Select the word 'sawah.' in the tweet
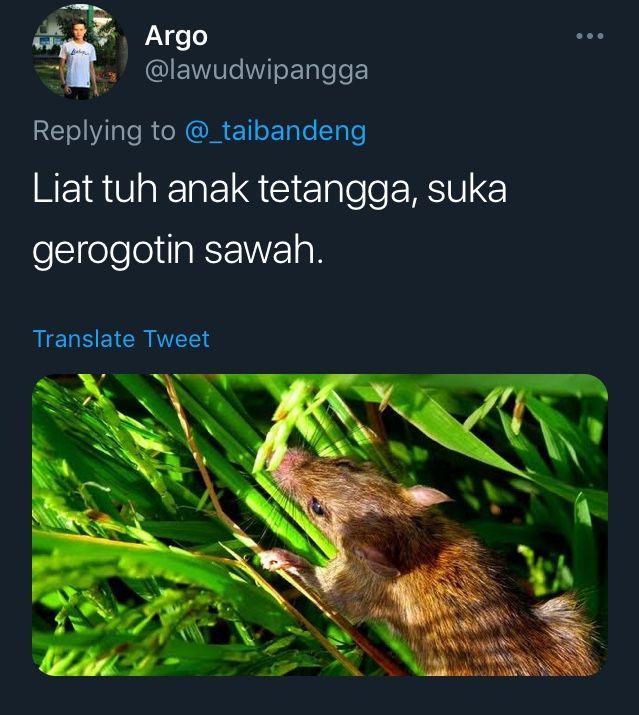Viewport: 639px width, 715px height. (264, 249)
